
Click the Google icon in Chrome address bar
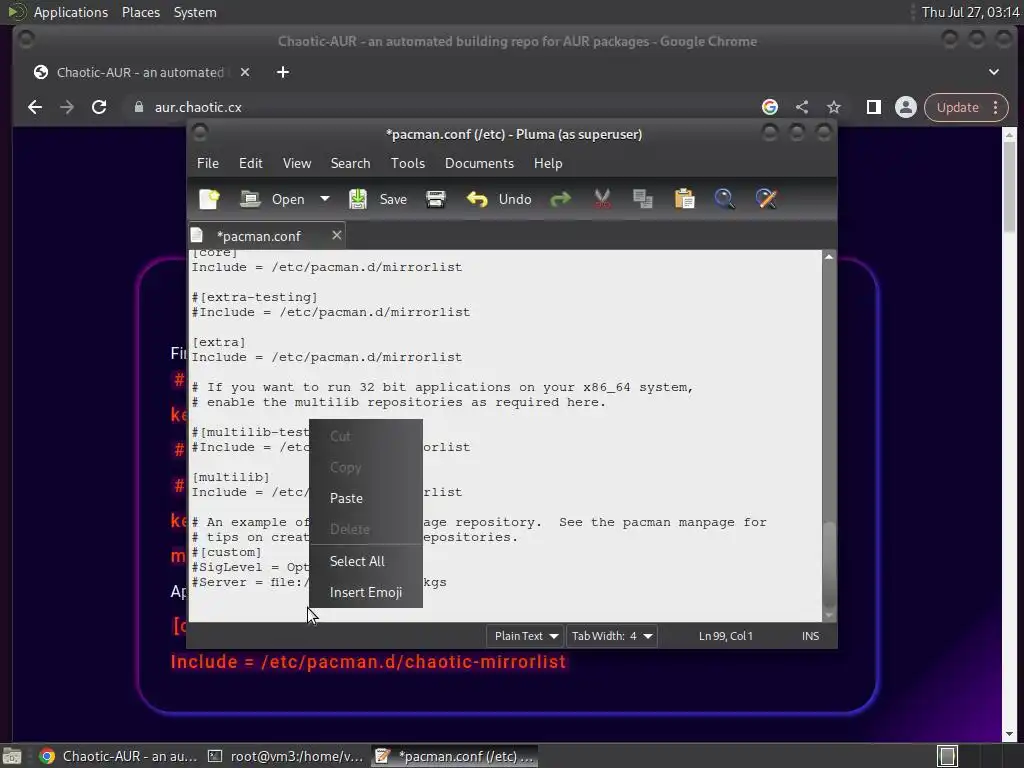[x=770, y=107]
